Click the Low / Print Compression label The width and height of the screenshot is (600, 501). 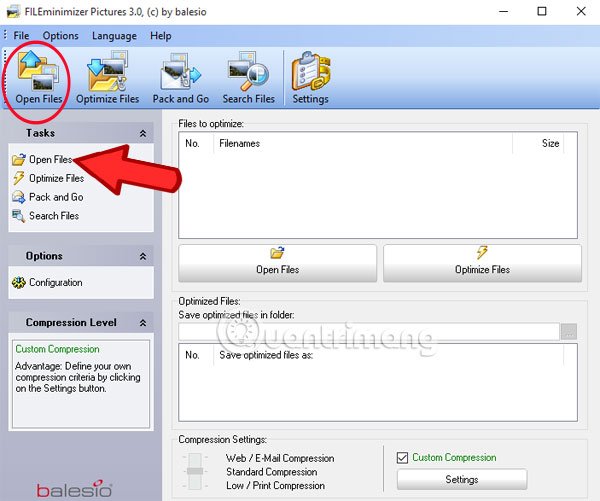275,486
